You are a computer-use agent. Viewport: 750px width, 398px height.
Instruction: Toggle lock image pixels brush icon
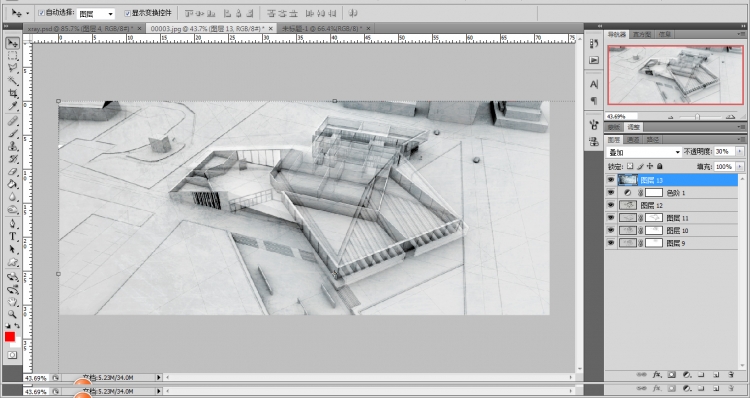point(640,166)
